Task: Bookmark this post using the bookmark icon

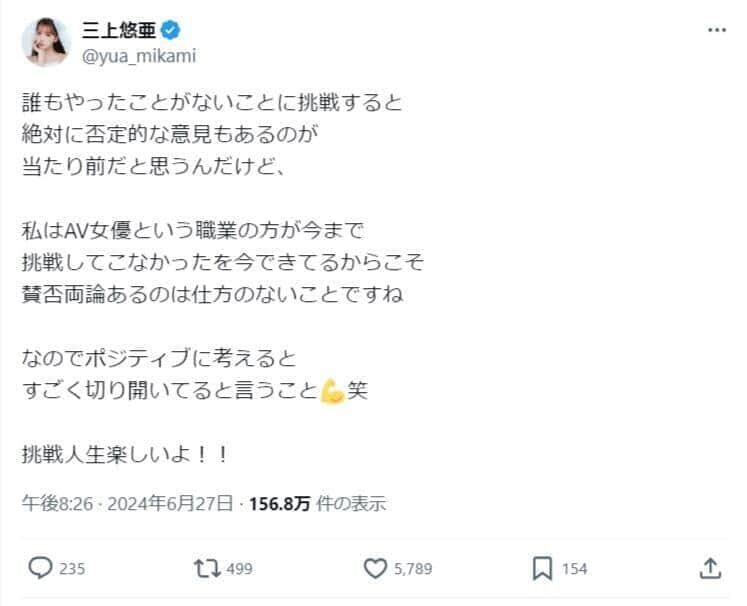Action: (542, 568)
